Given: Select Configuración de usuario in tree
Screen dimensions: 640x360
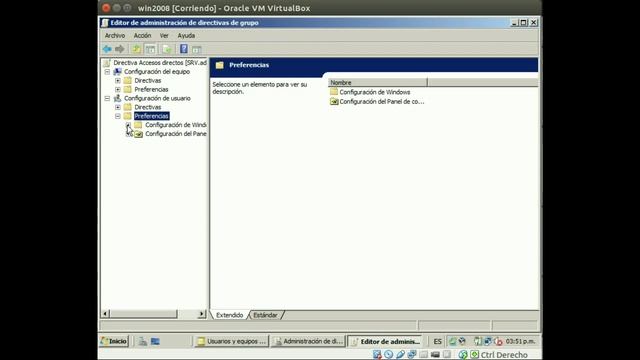Looking at the screenshot, I should point(157,98).
